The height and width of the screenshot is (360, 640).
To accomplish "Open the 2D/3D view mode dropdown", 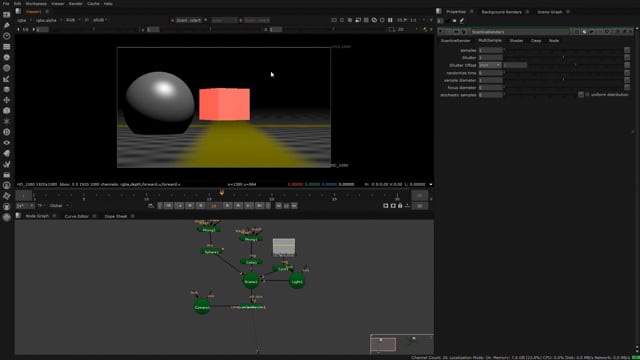I will 407,29.
